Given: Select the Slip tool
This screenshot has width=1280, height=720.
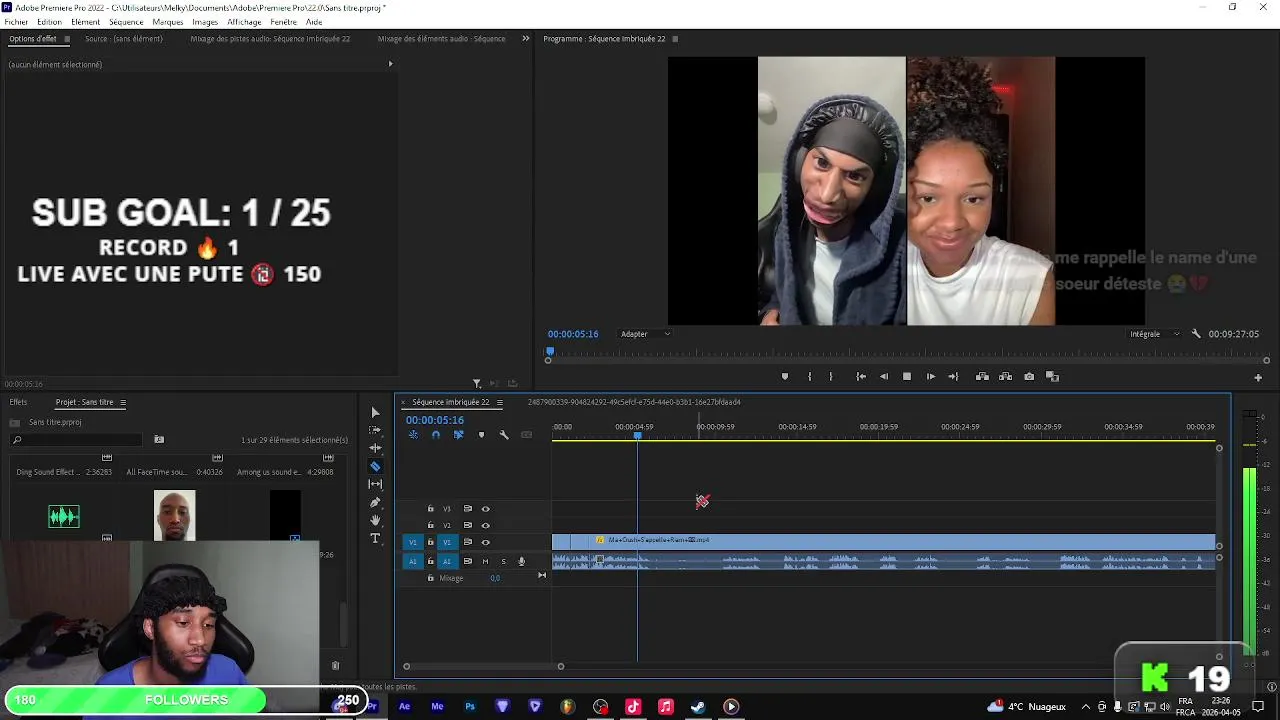Looking at the screenshot, I should [375, 484].
